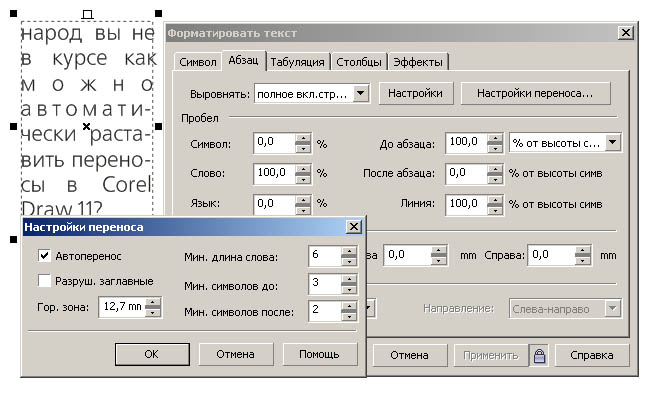Confirm with OK in Настройки переноса

[152, 354]
